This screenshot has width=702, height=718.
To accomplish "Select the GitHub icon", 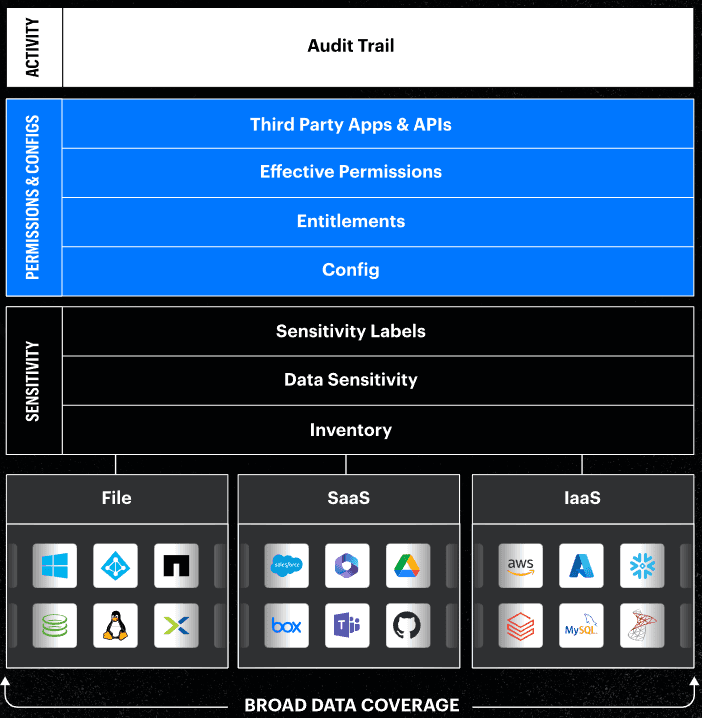I will coord(408,626).
